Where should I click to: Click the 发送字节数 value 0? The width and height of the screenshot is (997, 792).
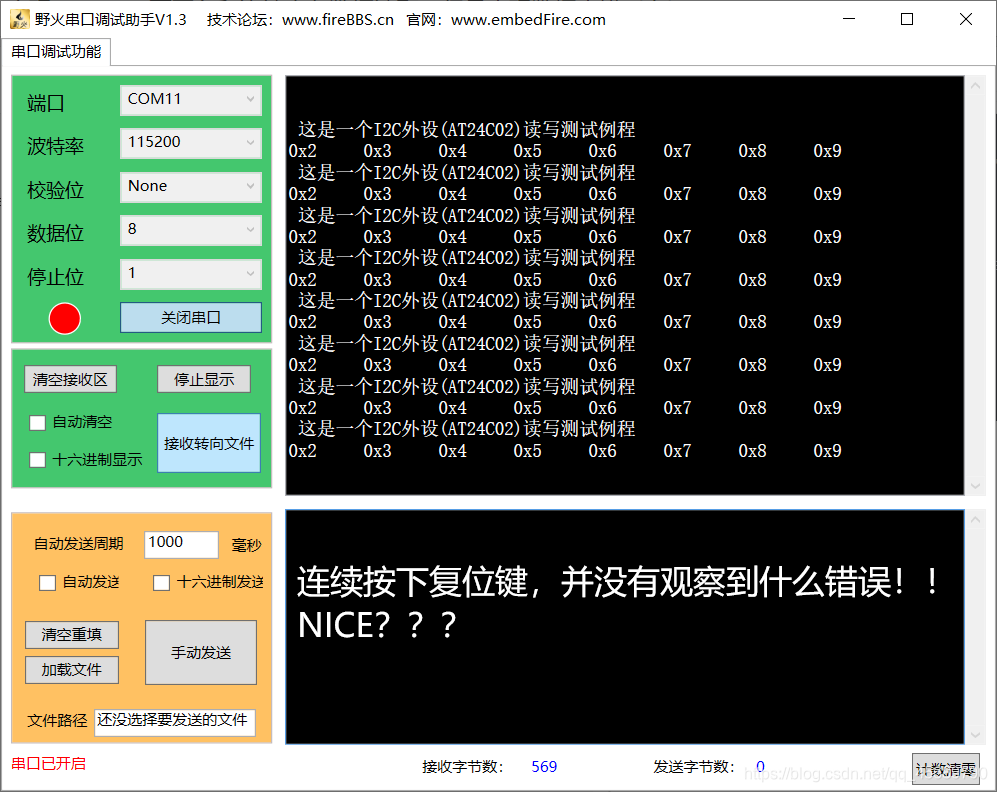pyautogui.click(x=760, y=767)
